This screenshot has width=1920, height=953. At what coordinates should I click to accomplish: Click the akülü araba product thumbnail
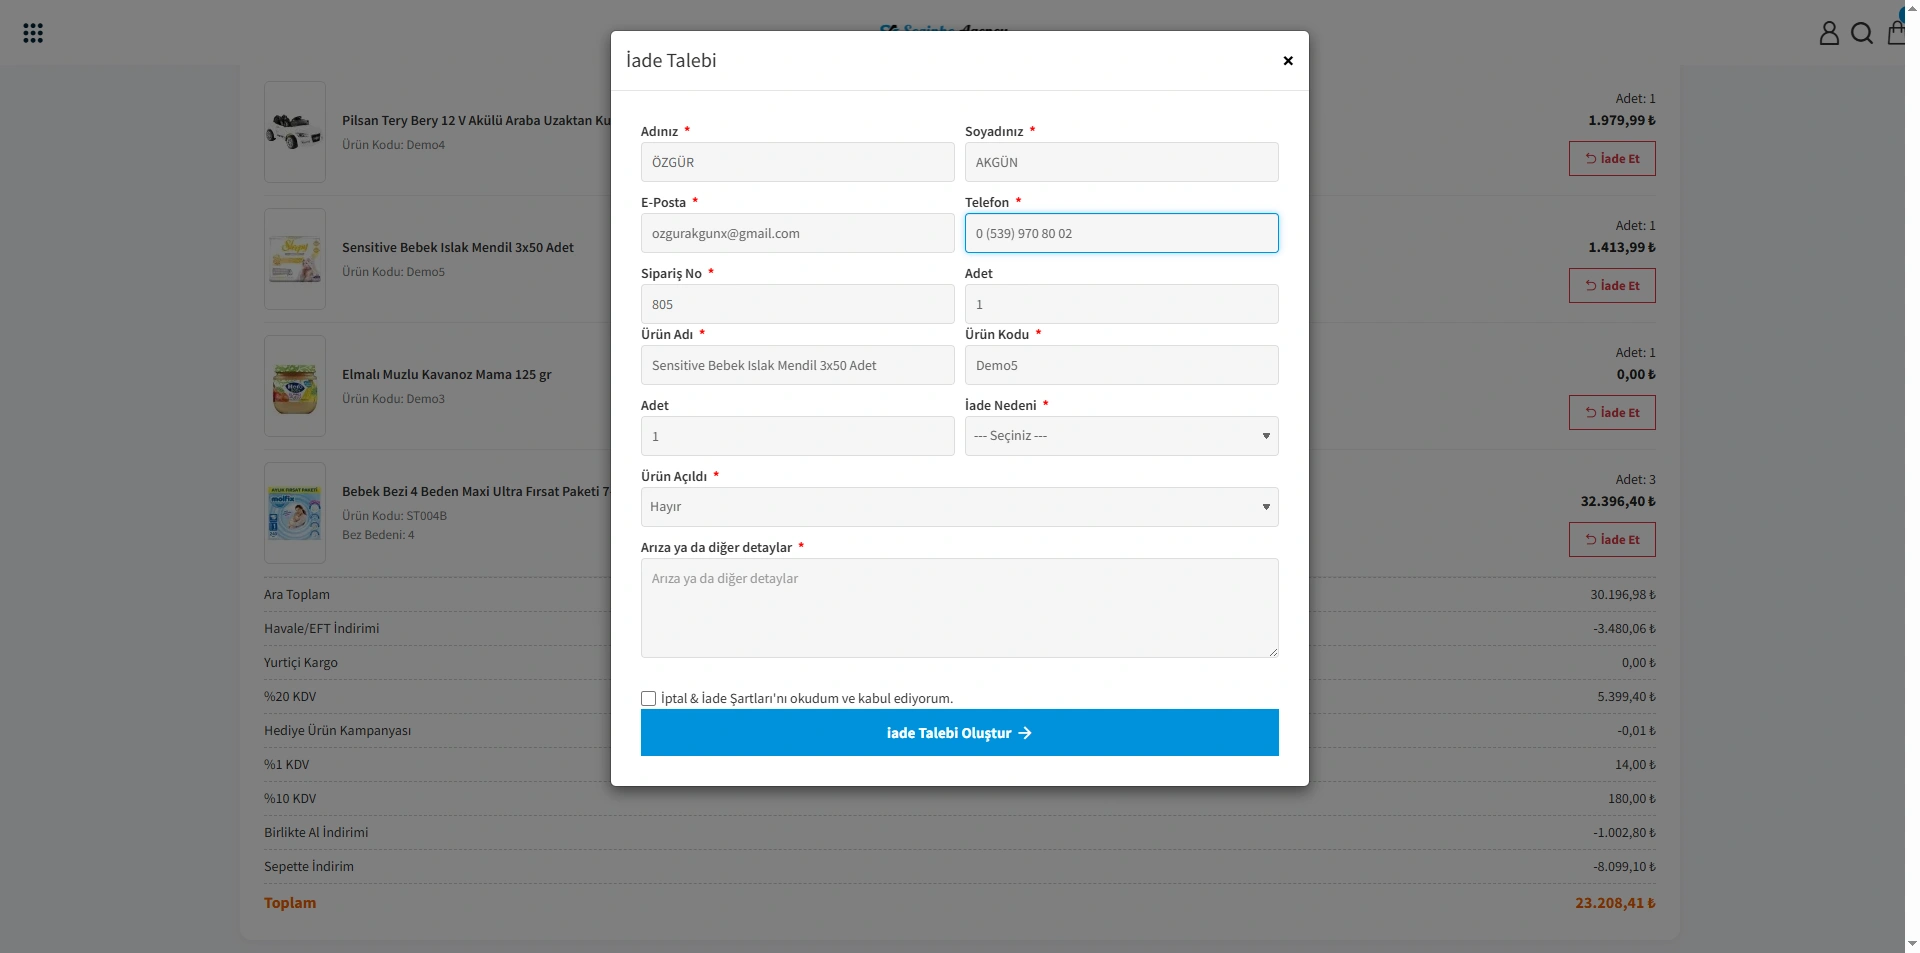pyautogui.click(x=295, y=132)
